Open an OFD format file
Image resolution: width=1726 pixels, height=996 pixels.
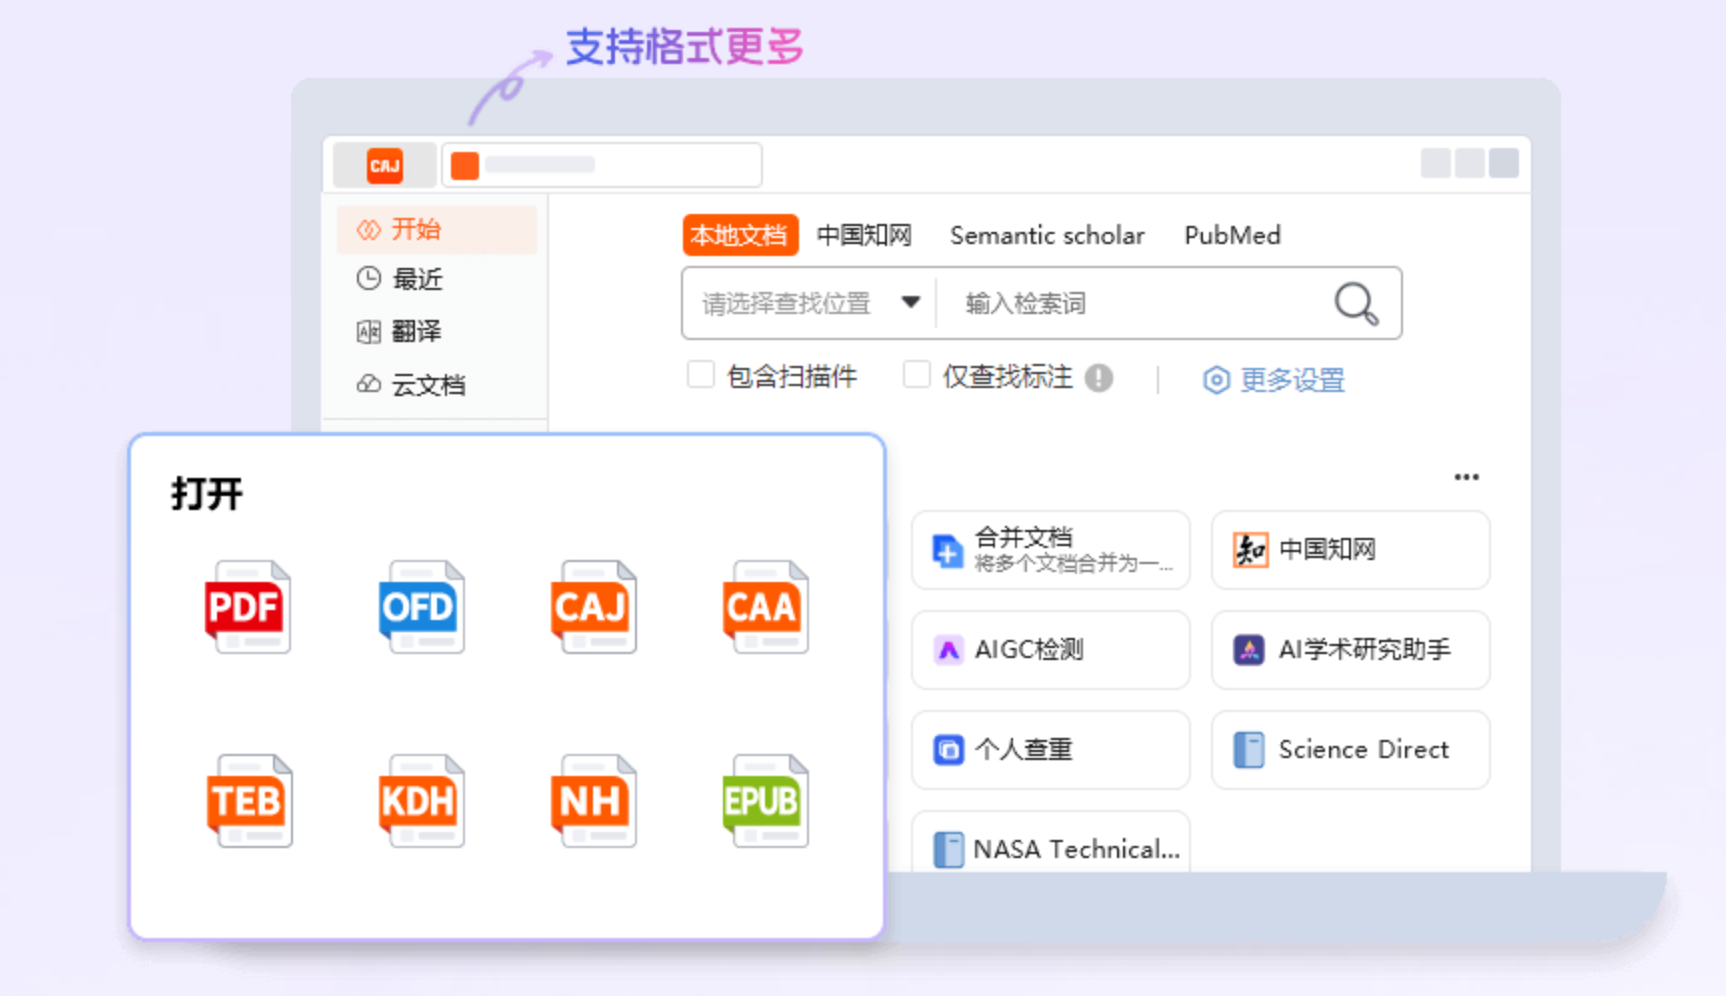click(x=421, y=607)
